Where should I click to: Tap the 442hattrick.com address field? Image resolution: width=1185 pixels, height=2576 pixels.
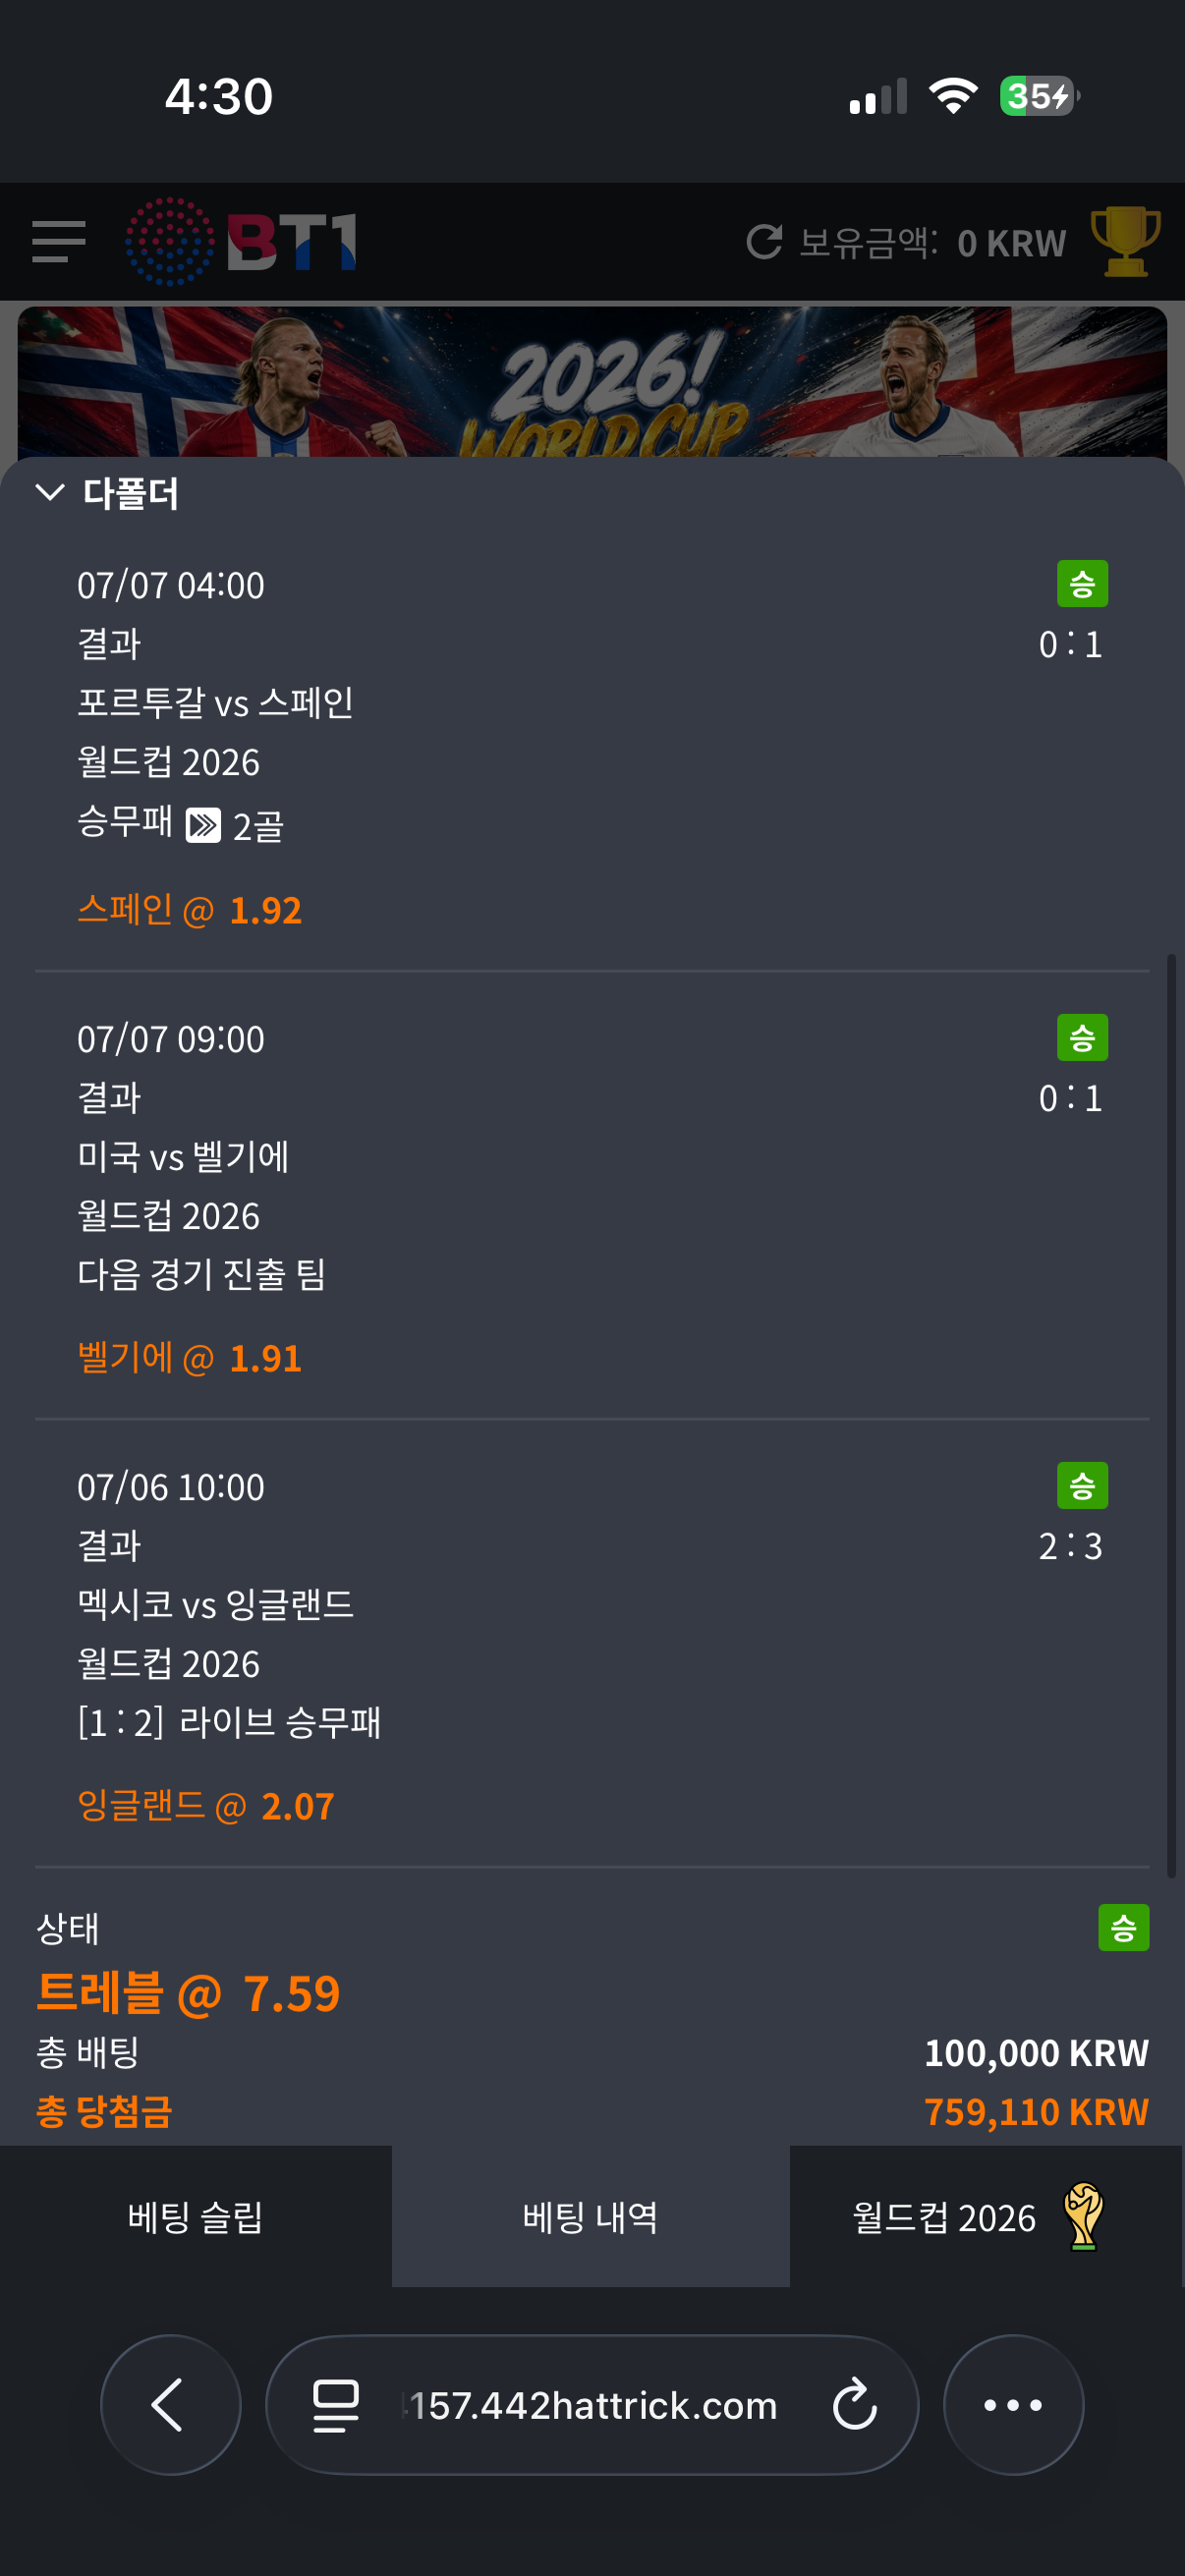coord(592,2404)
